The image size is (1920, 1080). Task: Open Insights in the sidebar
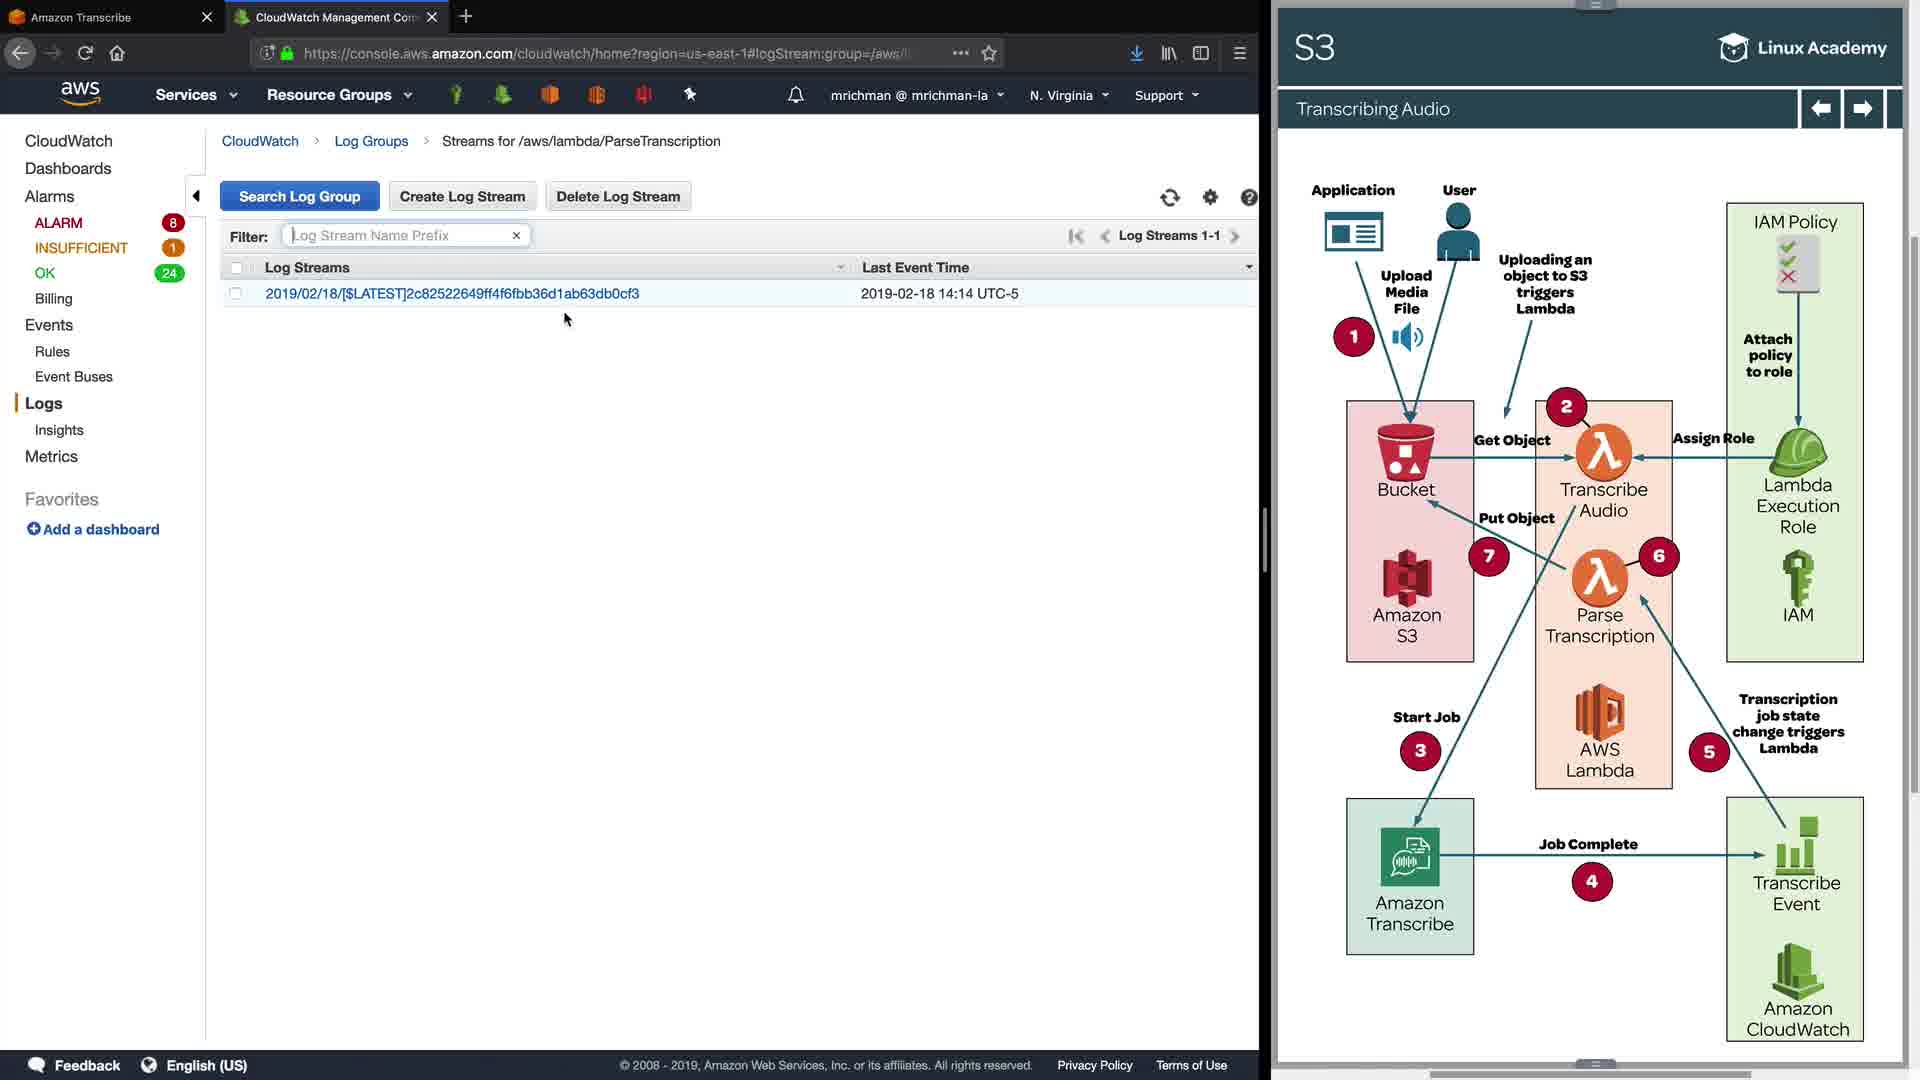(x=59, y=430)
